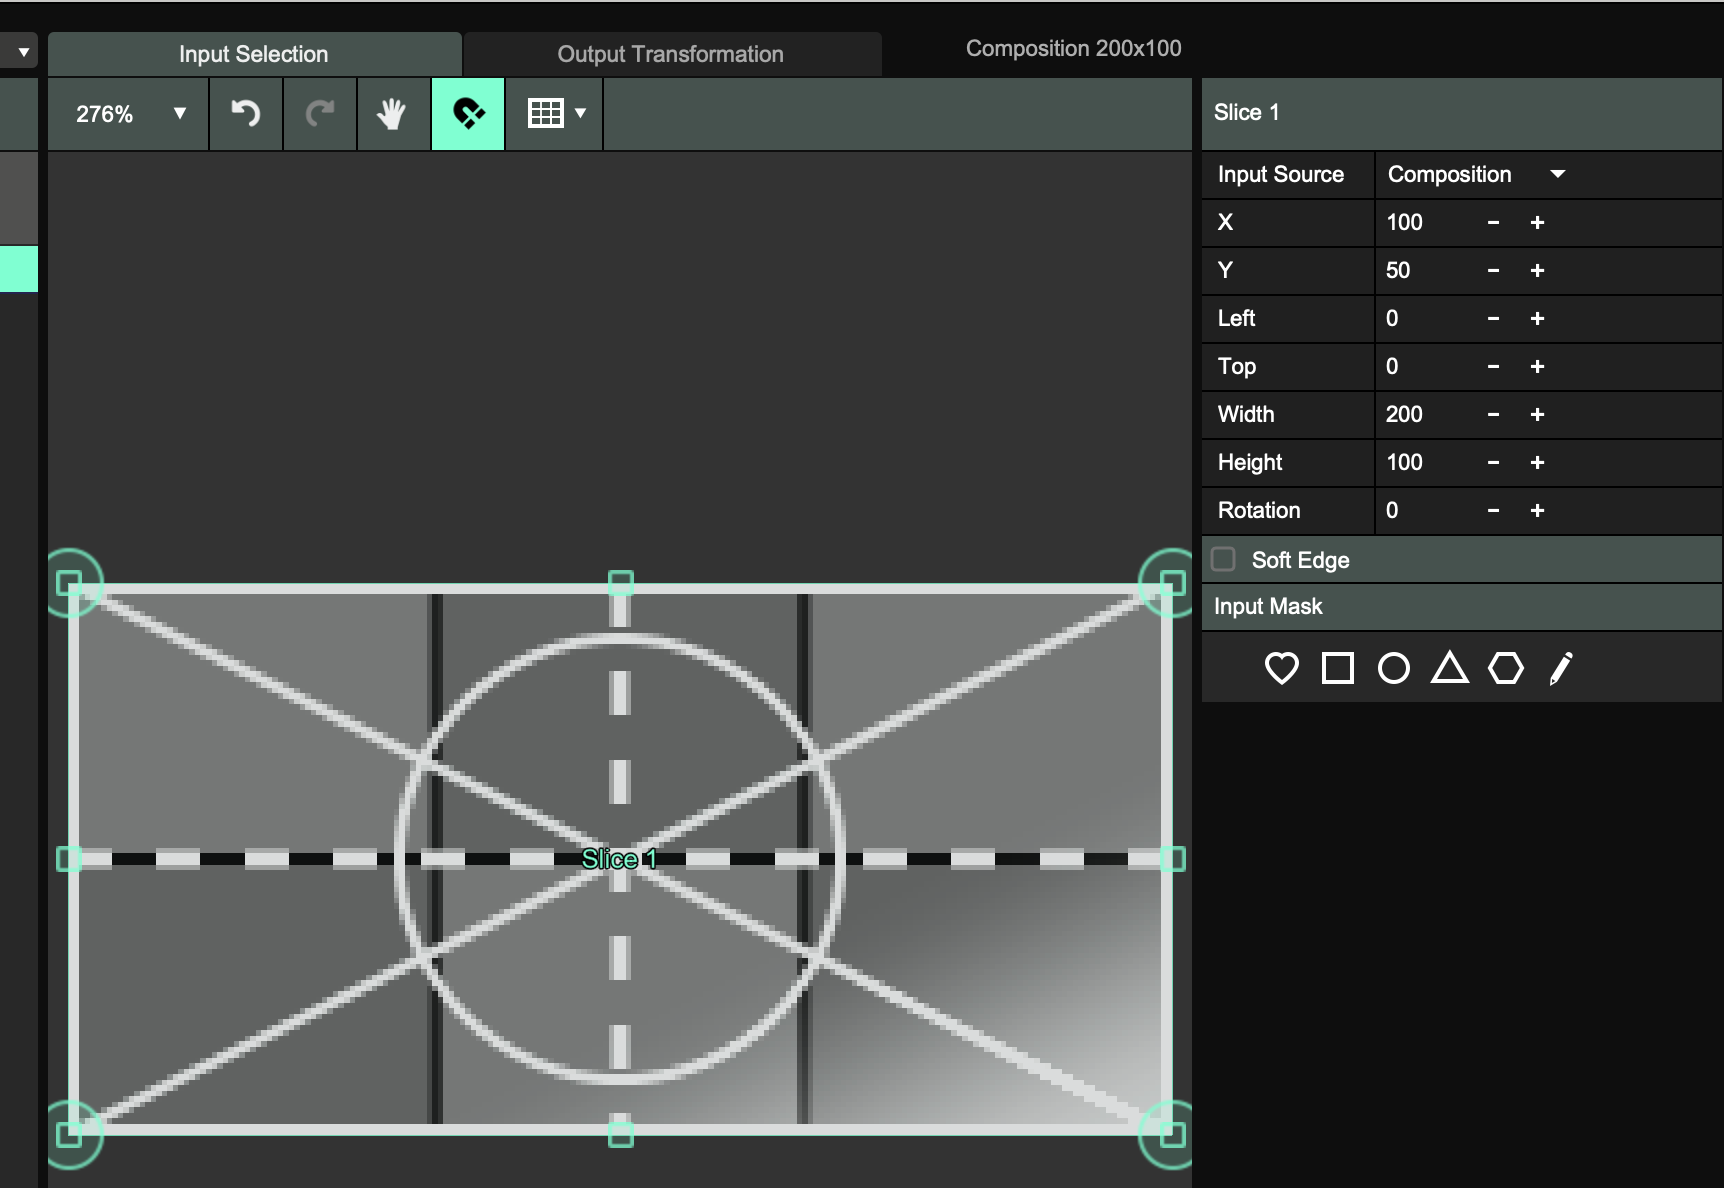
Task: Click the Undo arrow icon
Action: click(x=246, y=114)
